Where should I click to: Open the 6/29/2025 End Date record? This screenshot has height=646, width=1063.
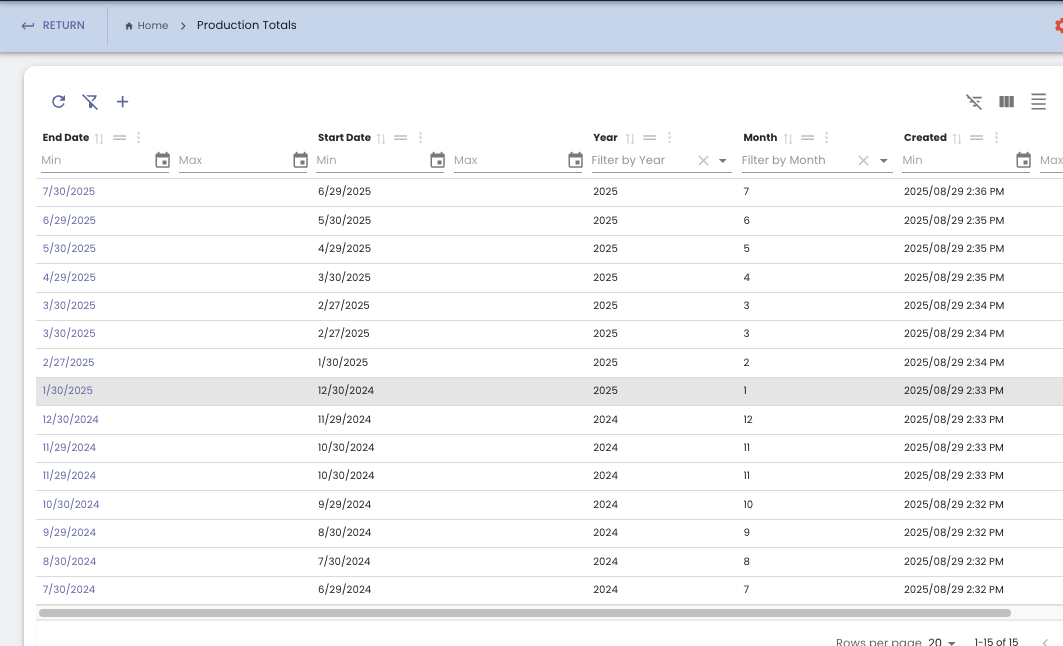pos(69,220)
